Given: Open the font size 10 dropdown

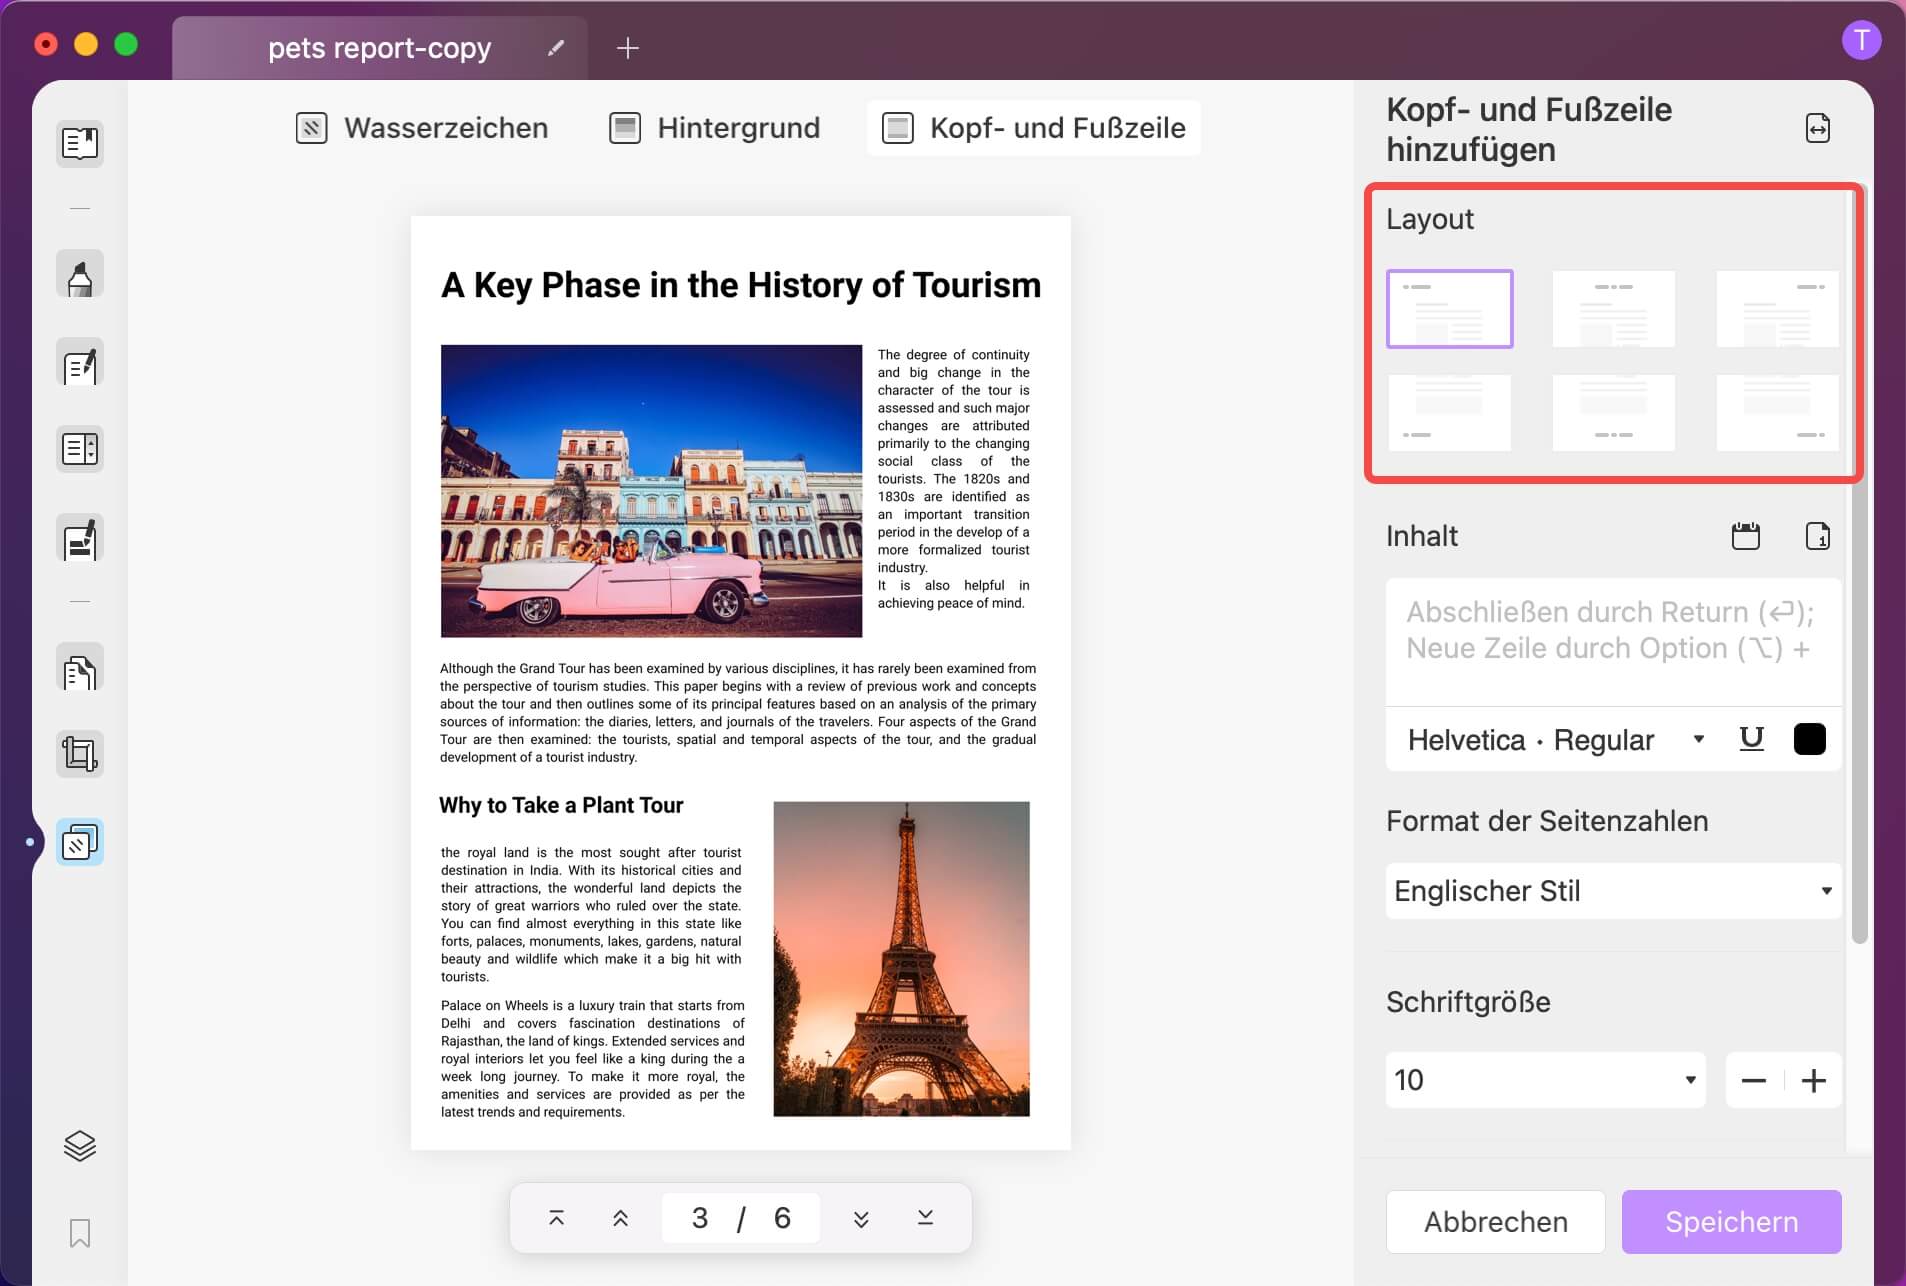Looking at the screenshot, I should 1545,1080.
